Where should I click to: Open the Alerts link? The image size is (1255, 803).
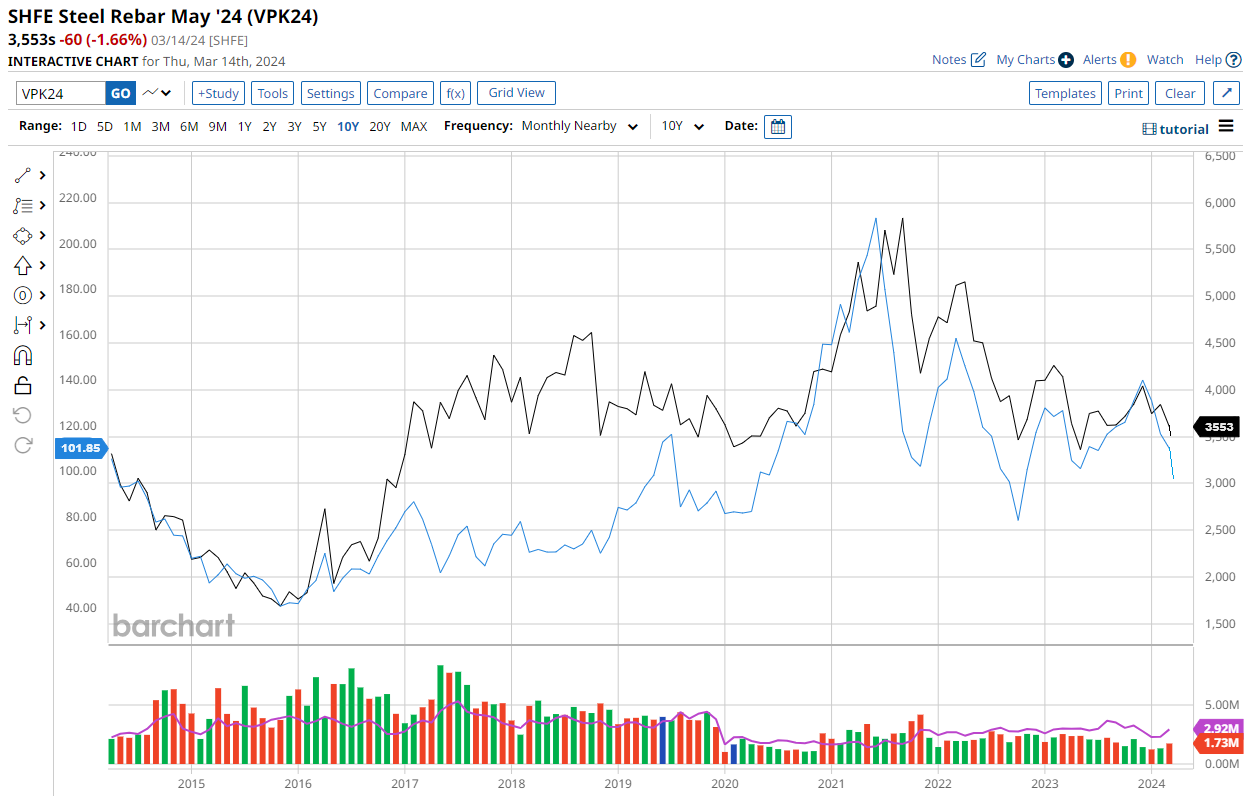click(x=1108, y=60)
